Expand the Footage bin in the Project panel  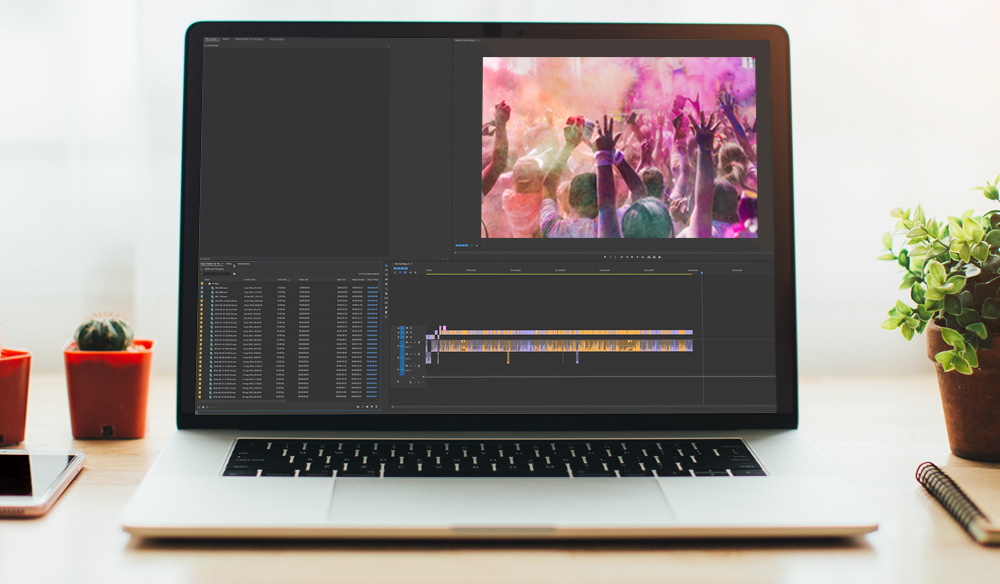tap(207, 284)
